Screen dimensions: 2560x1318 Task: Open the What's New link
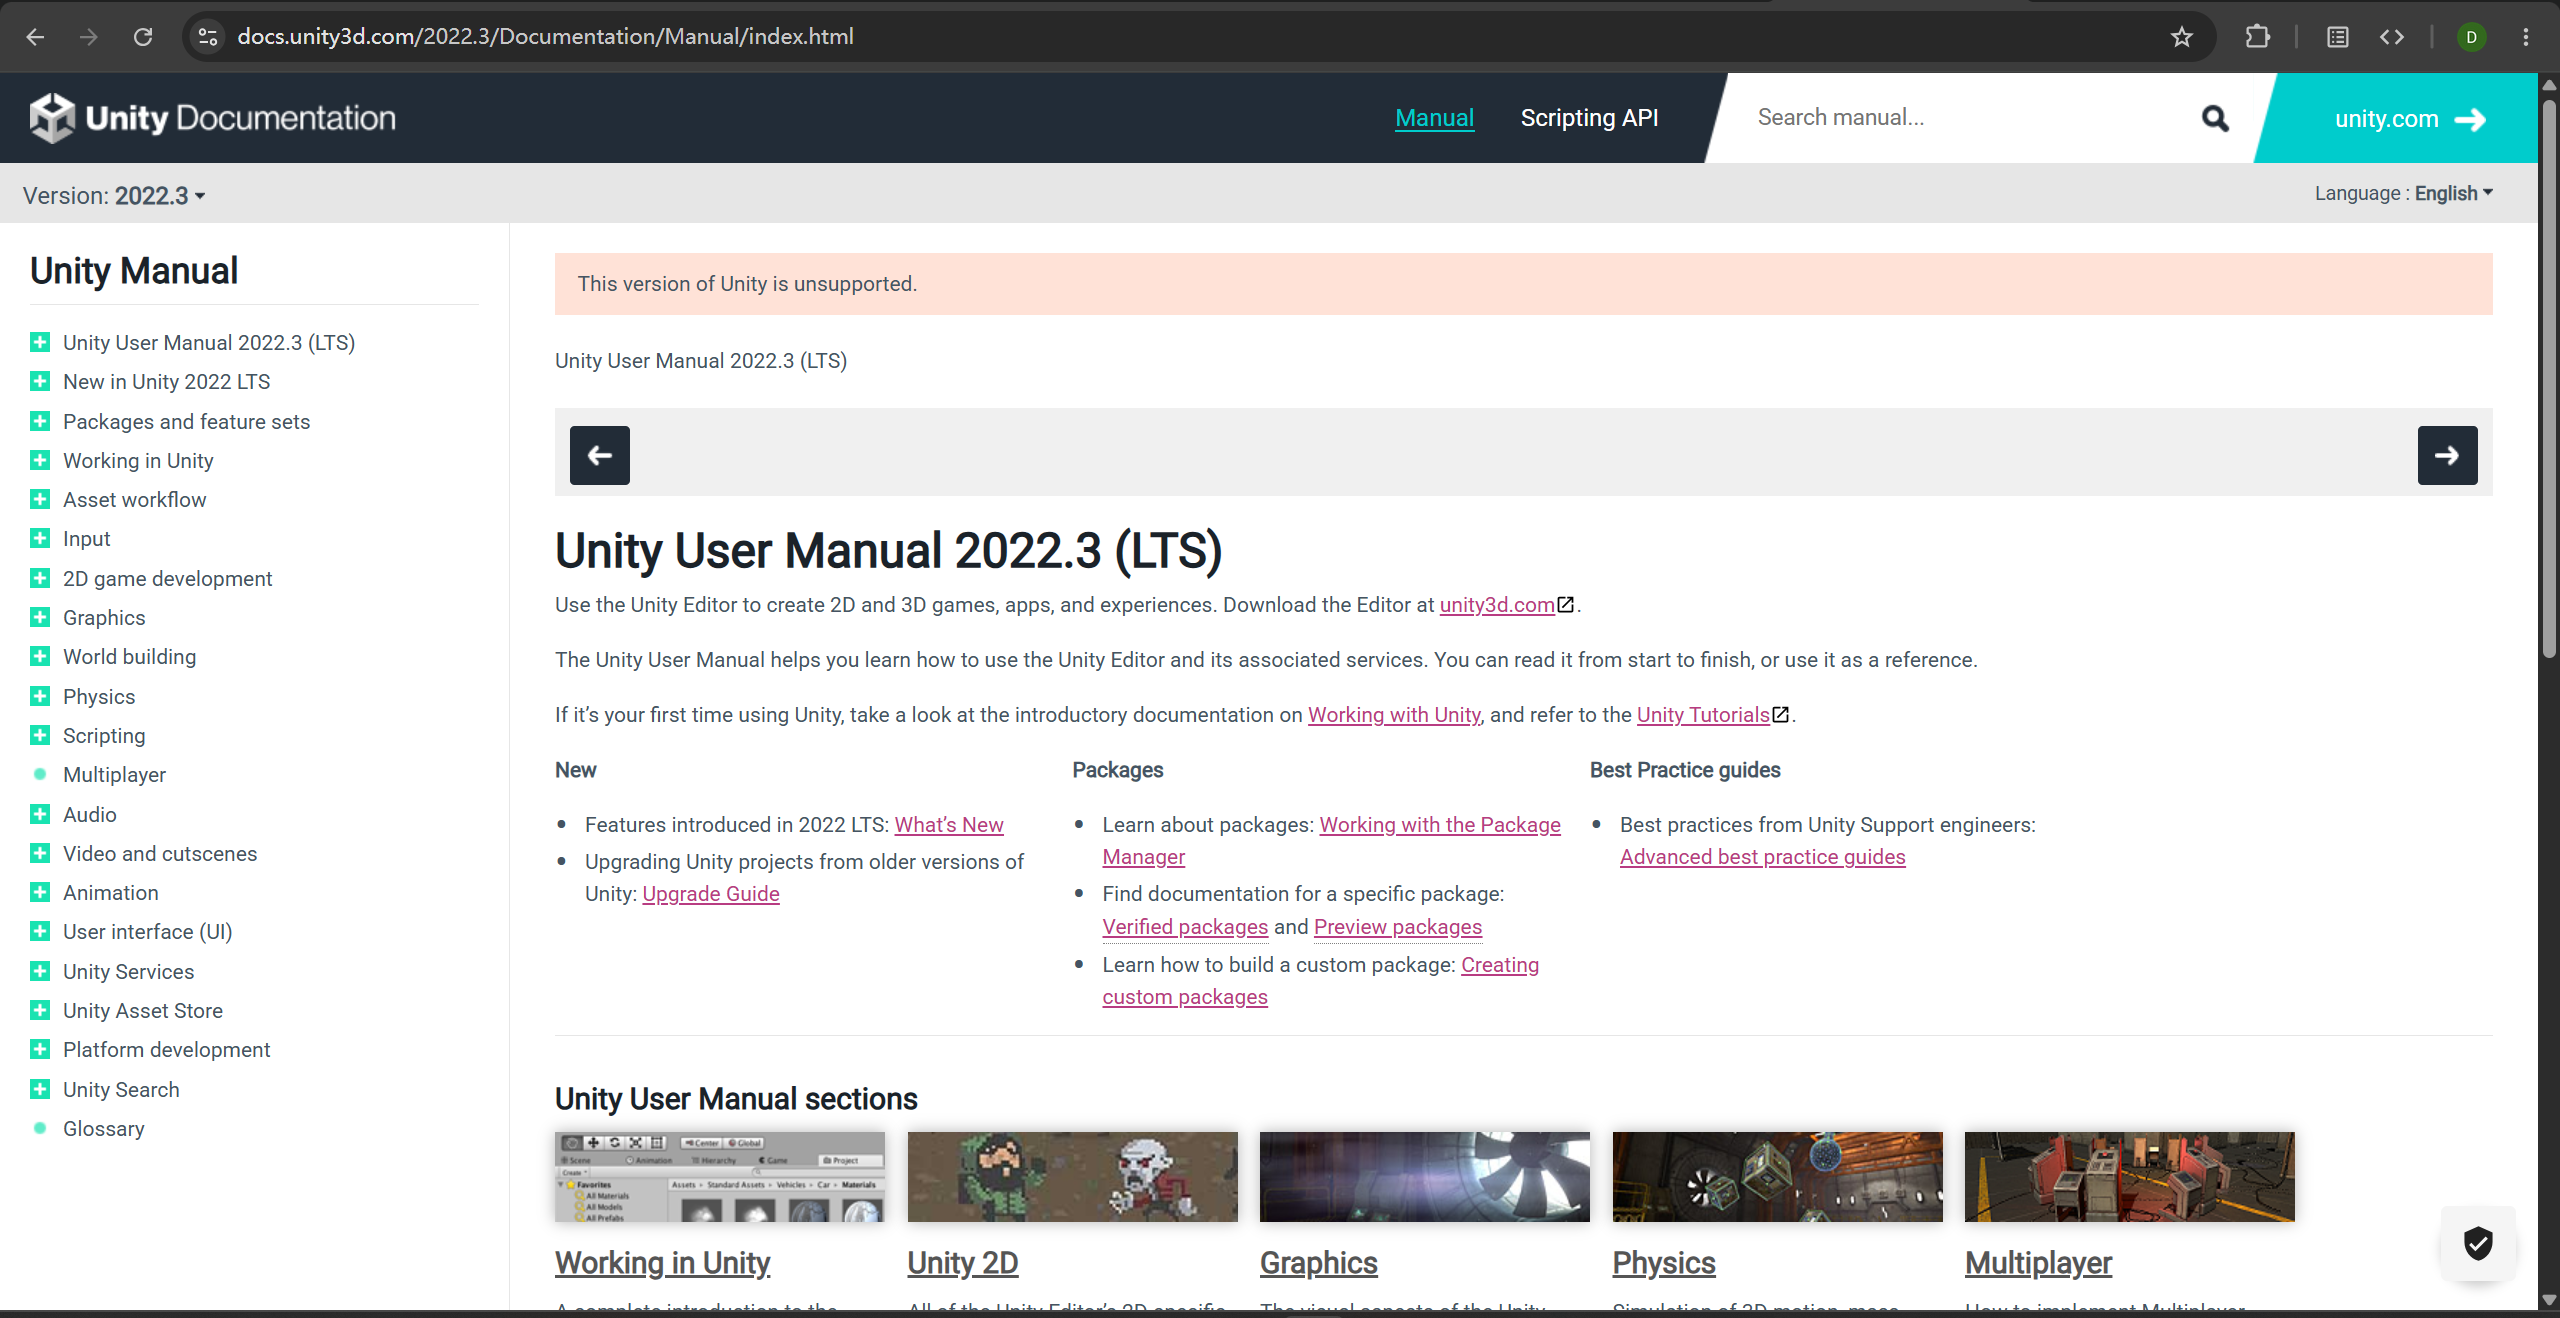tap(948, 825)
